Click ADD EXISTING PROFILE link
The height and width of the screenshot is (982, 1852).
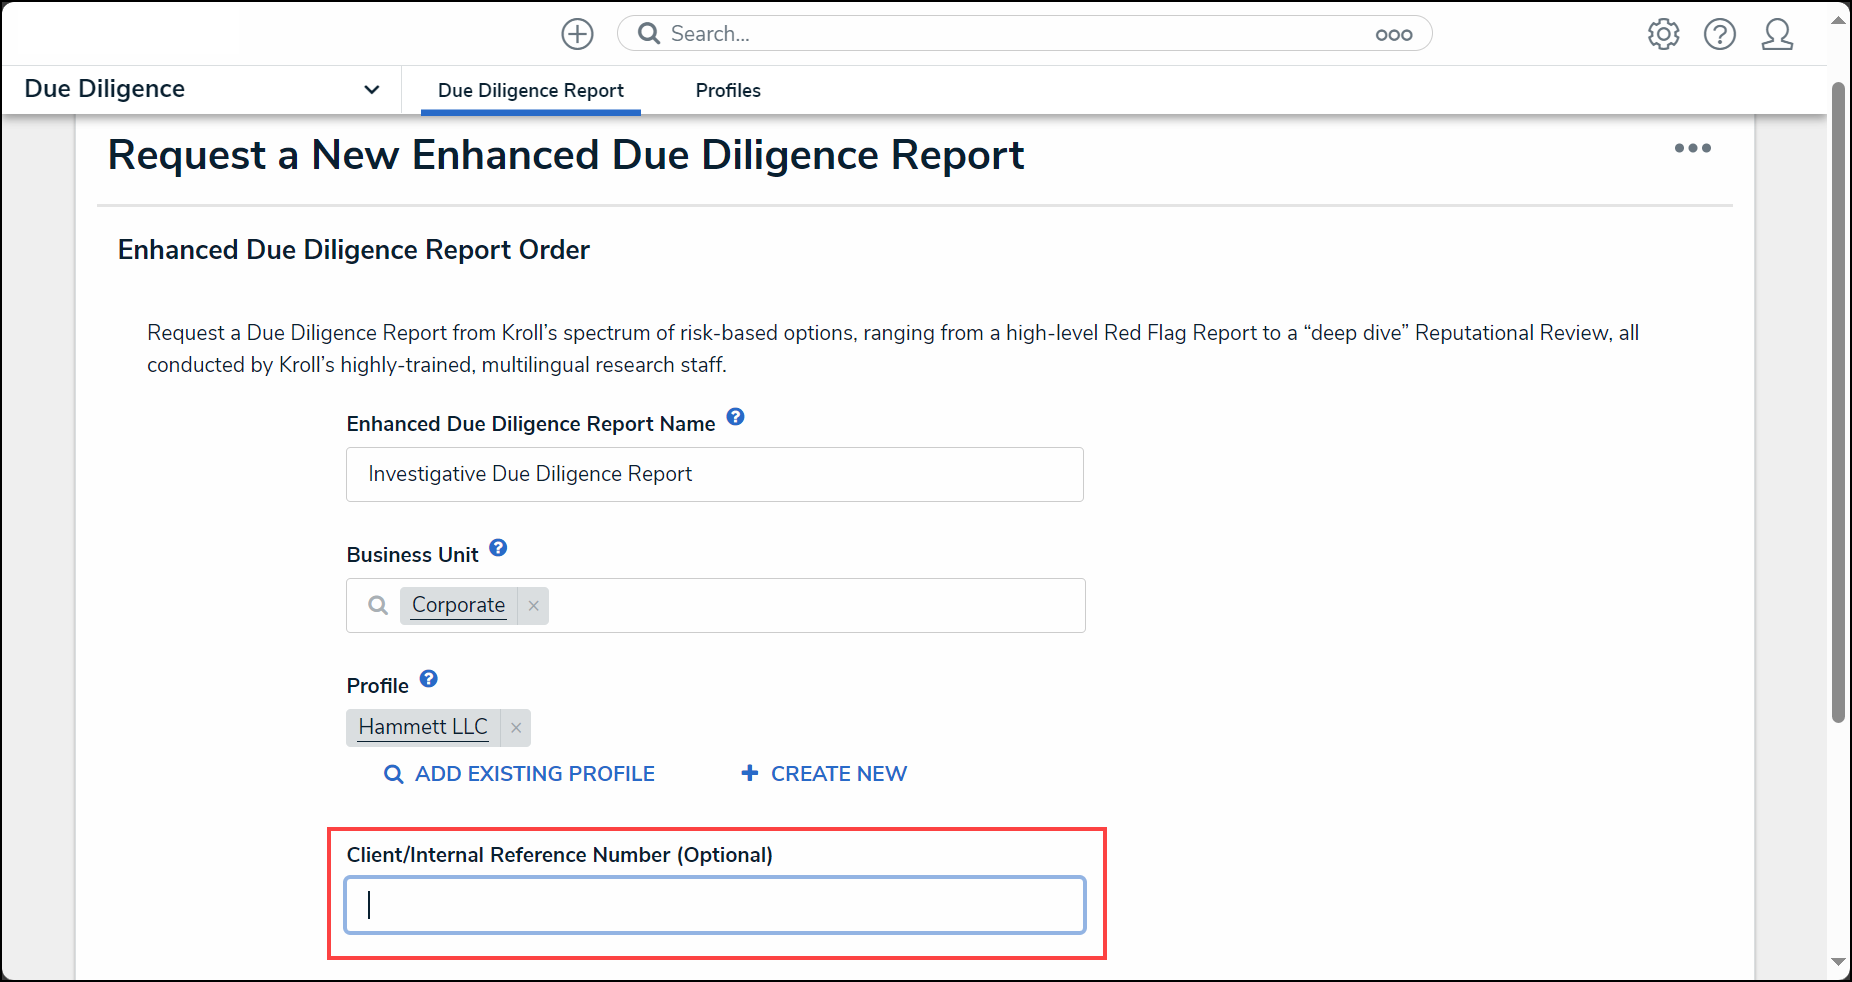point(520,774)
